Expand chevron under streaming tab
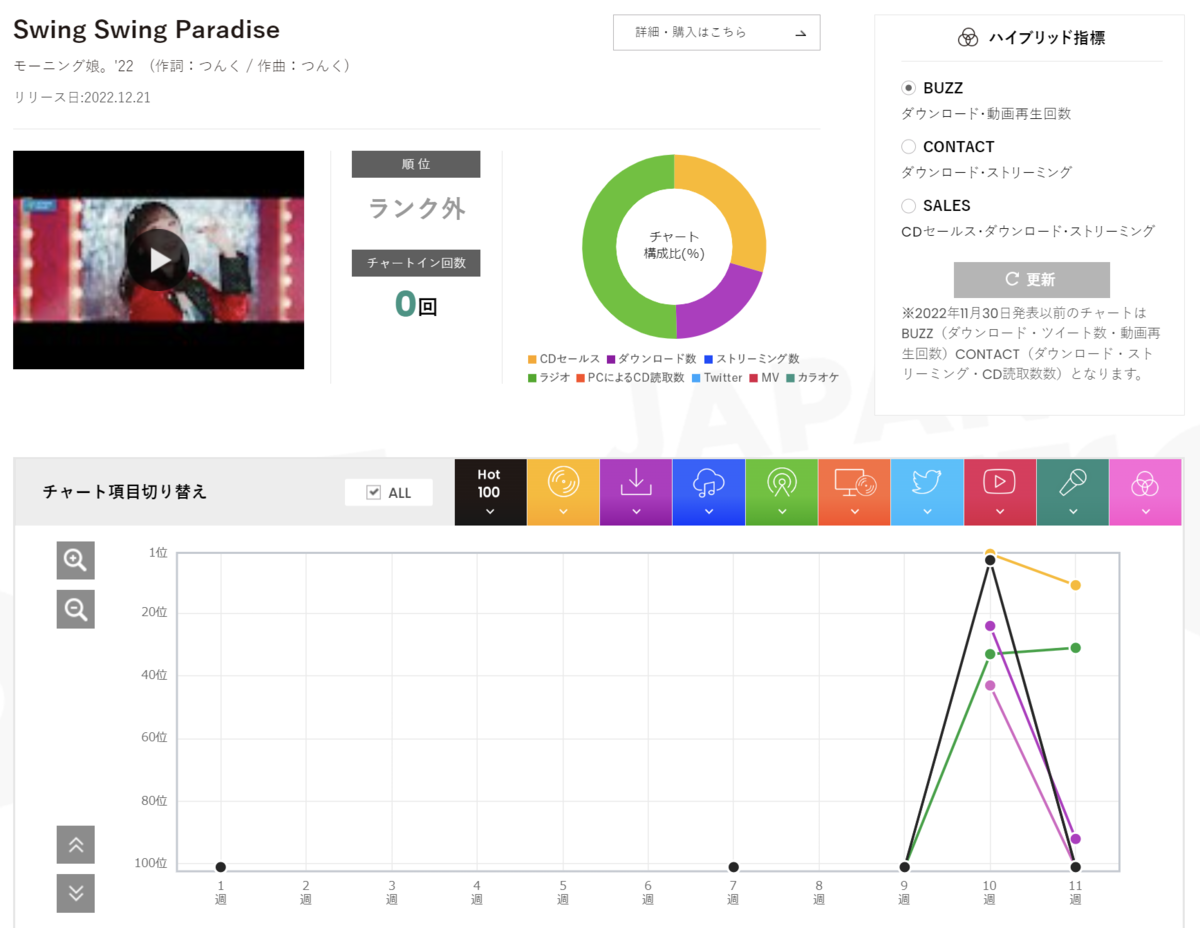The image size is (1200, 928). coord(709,512)
